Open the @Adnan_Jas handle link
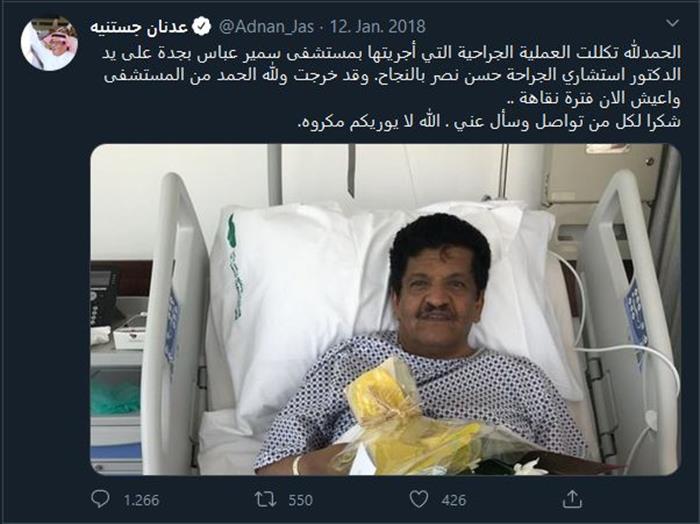This screenshot has width=700, height=524. click(x=267, y=27)
